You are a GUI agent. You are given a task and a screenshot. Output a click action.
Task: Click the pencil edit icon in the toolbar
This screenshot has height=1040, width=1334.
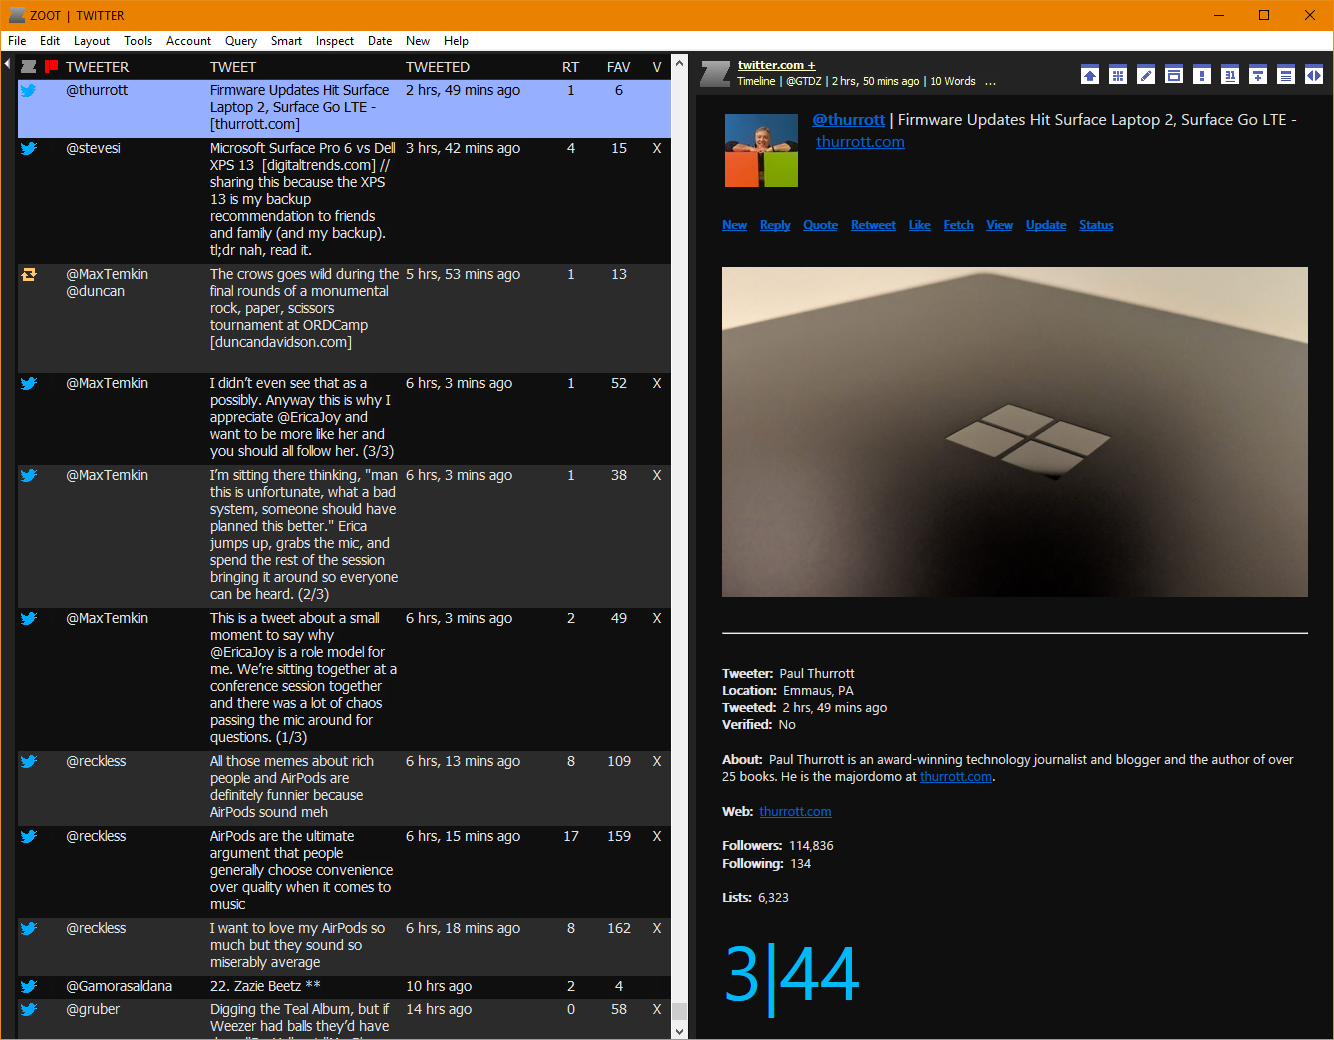coord(1146,75)
